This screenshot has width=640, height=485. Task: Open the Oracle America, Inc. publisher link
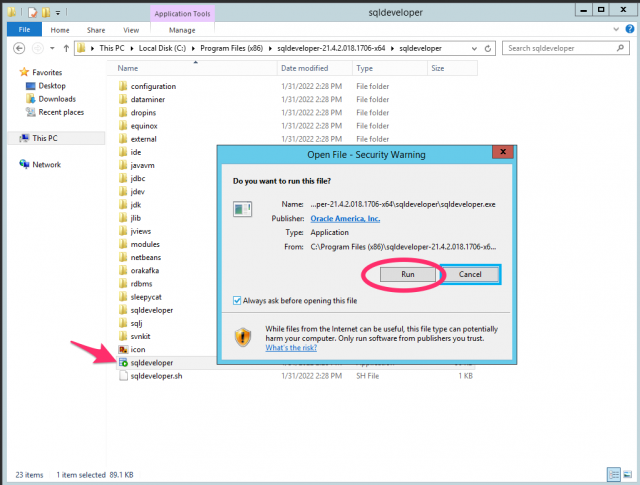coord(345,218)
